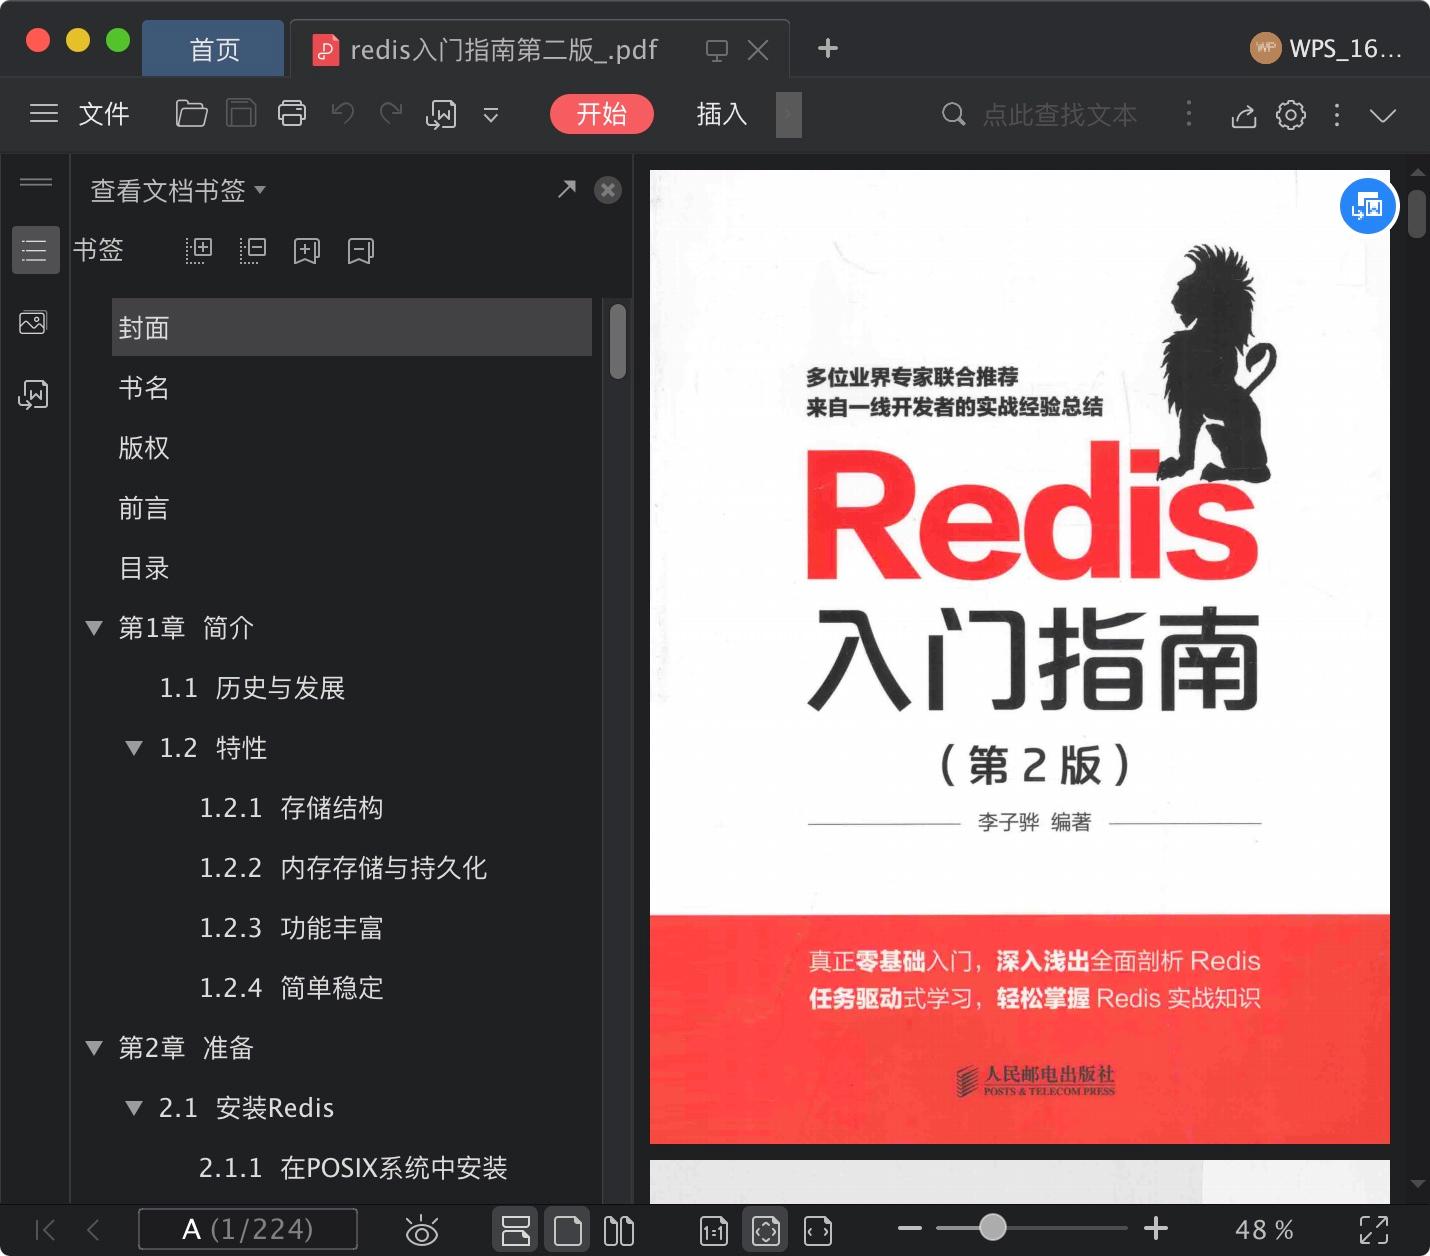
Task: Select the 插入 ribbon tab
Action: click(721, 114)
